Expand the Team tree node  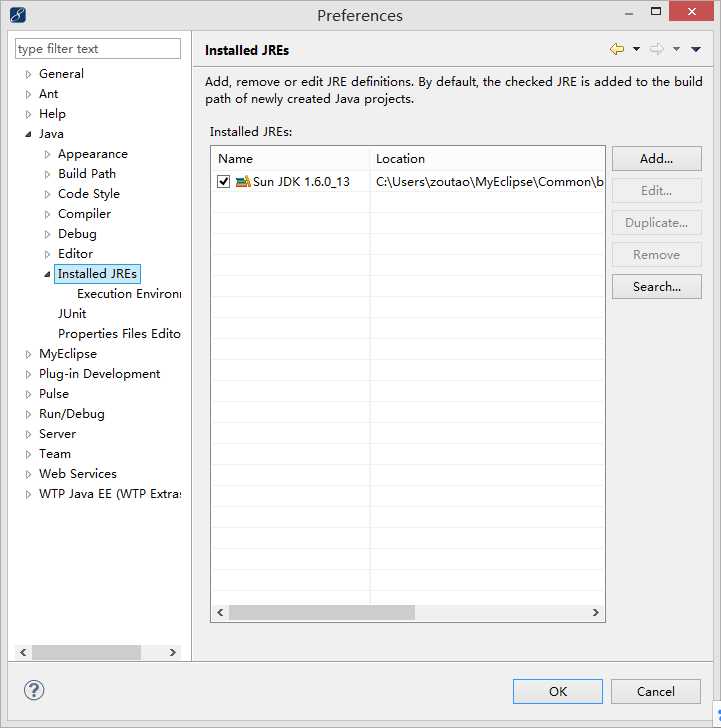pyautogui.click(x=28, y=454)
